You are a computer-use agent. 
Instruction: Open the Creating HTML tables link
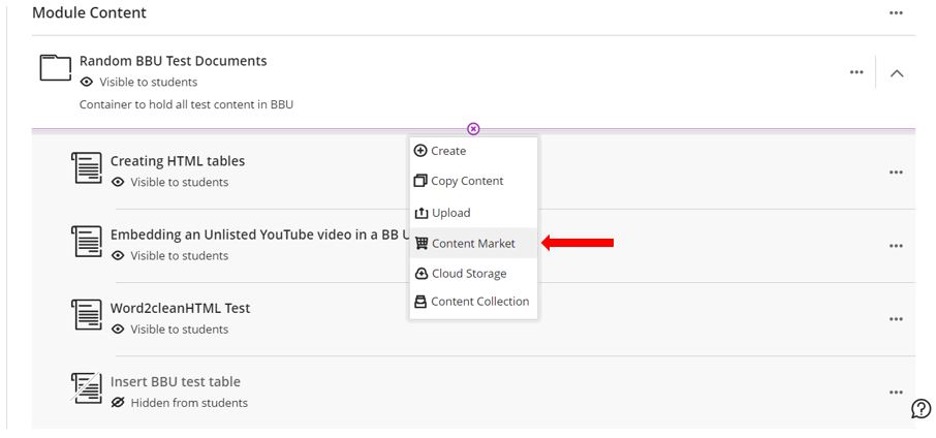[177, 161]
